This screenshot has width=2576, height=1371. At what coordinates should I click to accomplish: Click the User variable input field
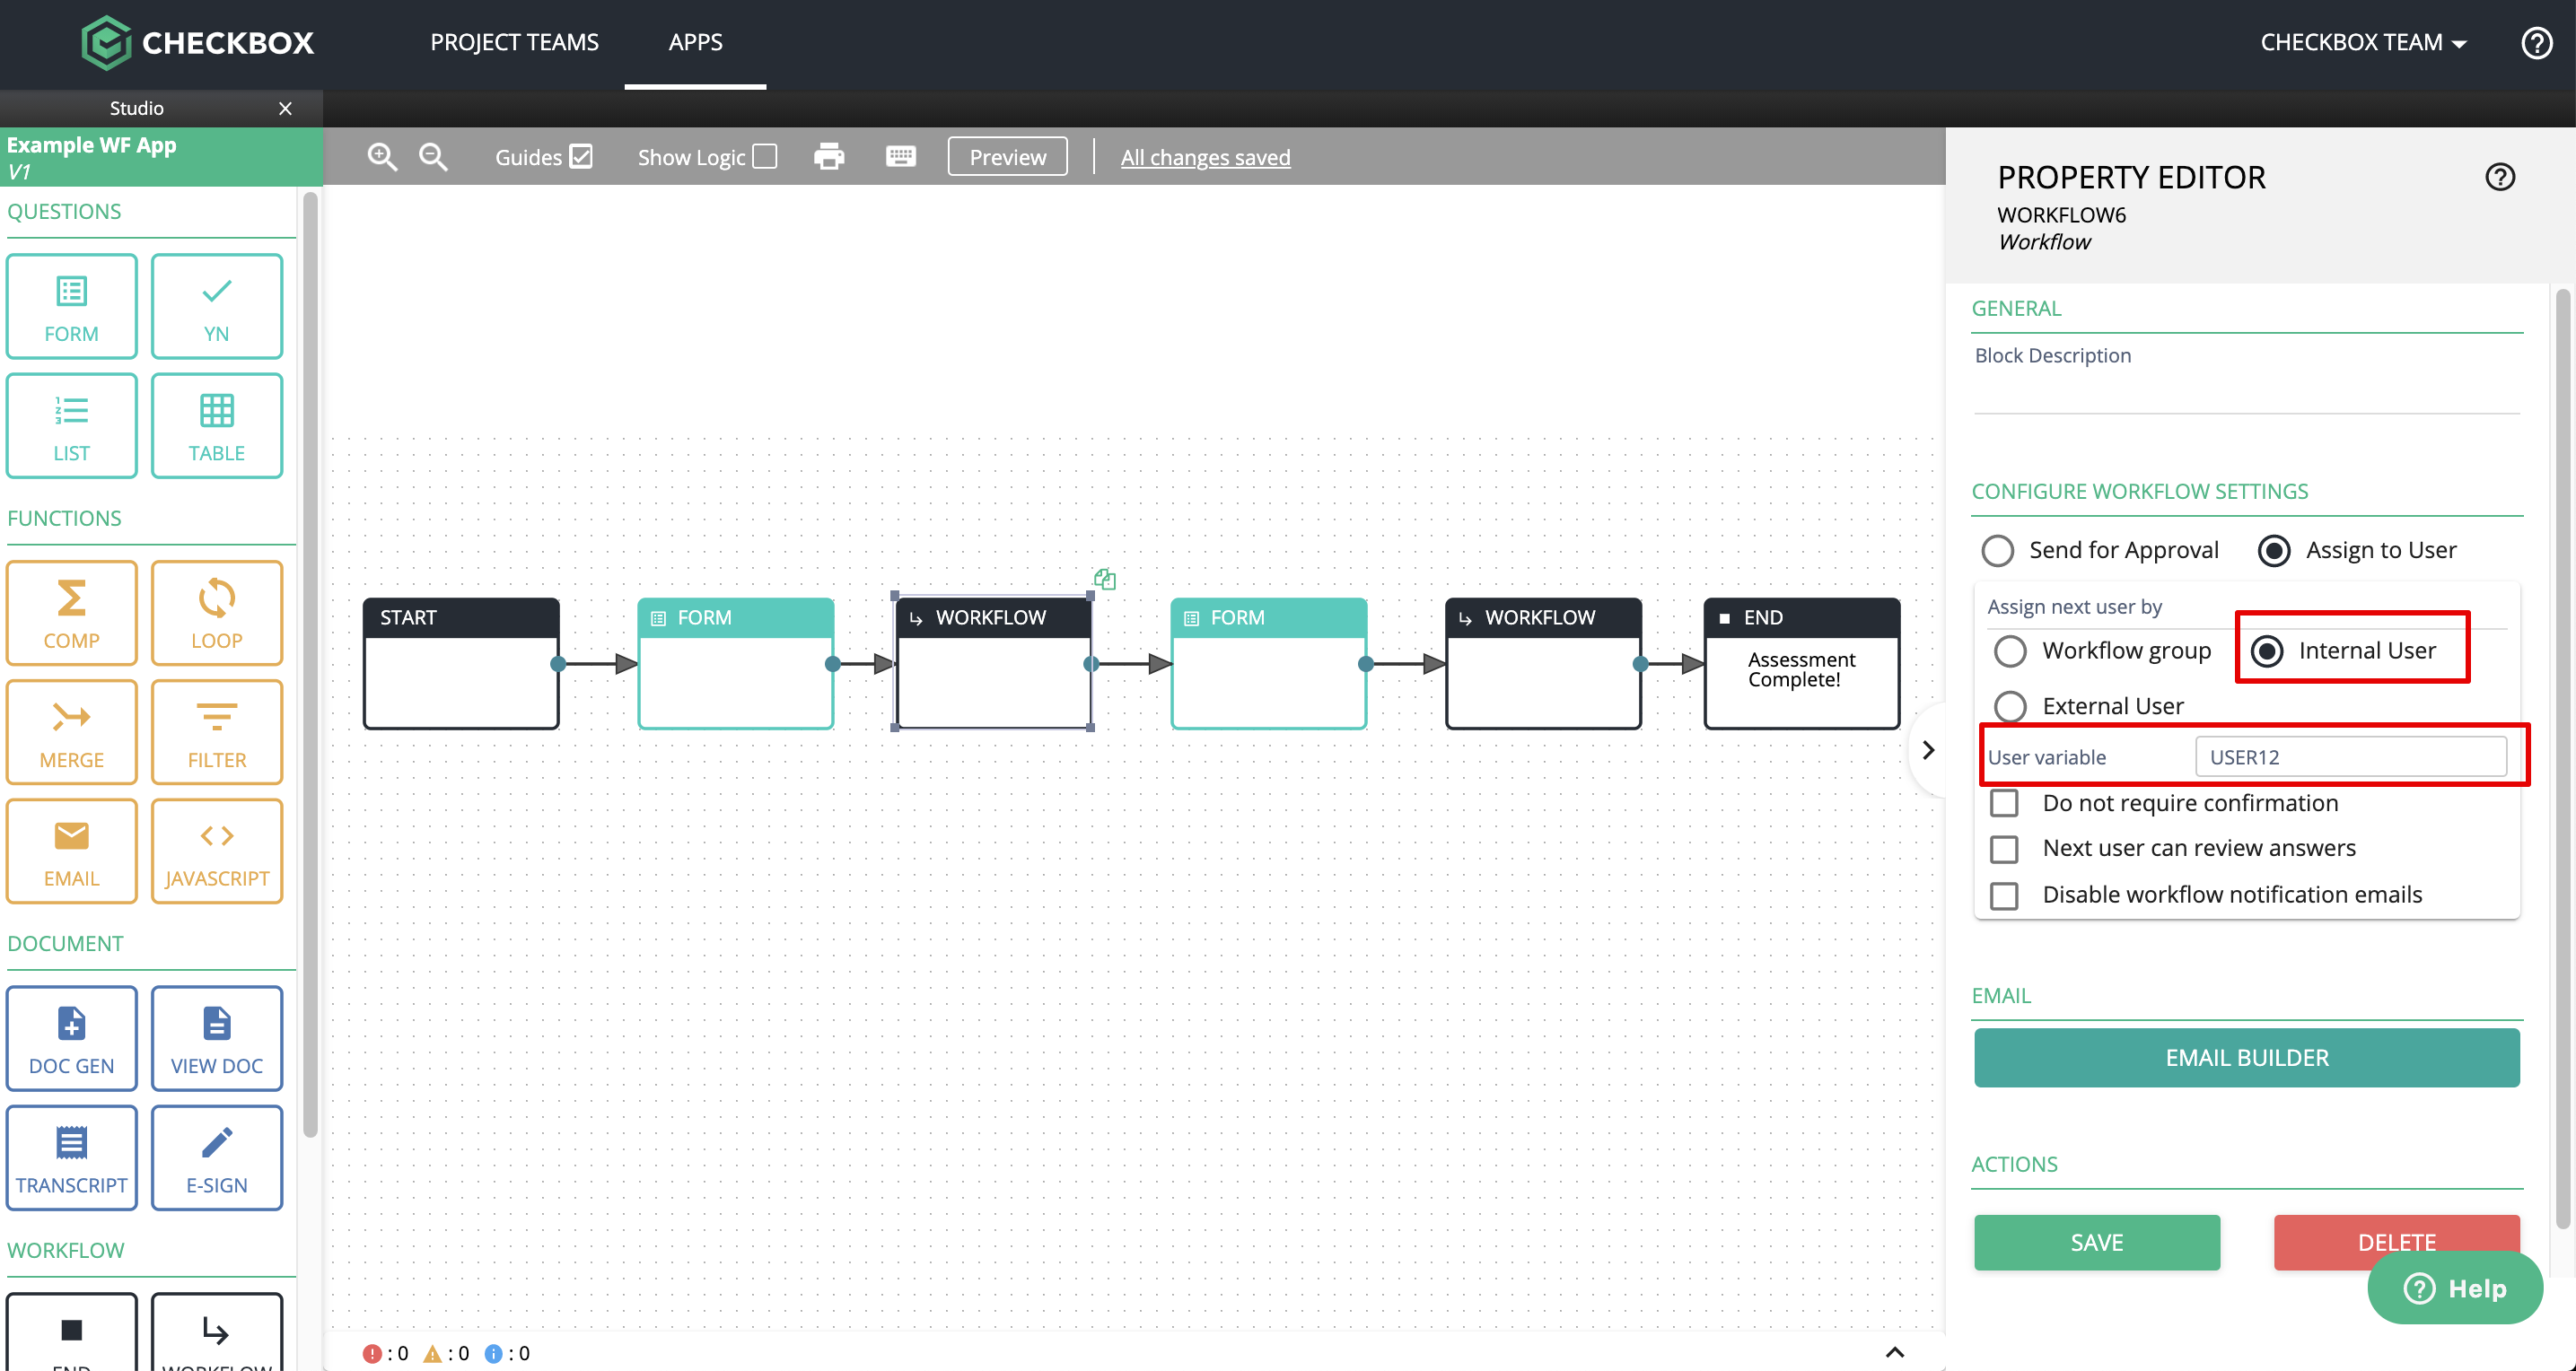coord(2350,757)
